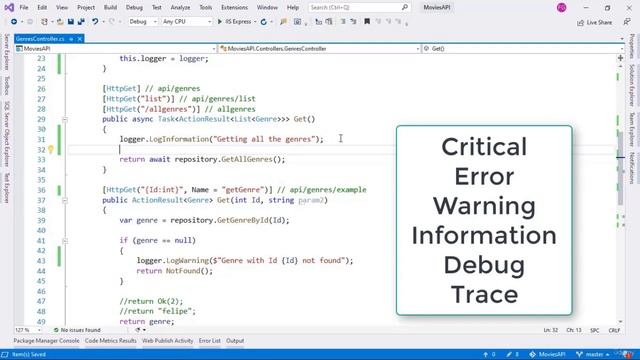Pin the GenresController.cs tab
This screenshot has height=360, width=640.
coord(71,39)
